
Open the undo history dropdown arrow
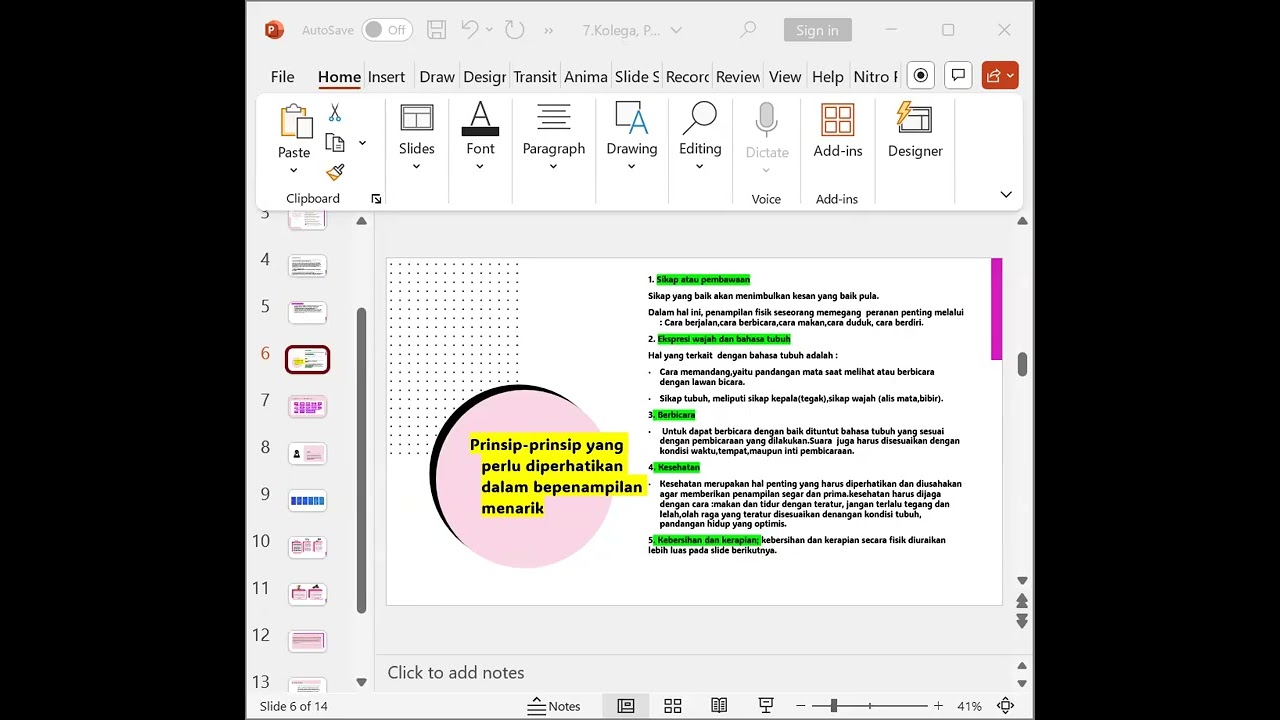(x=489, y=30)
